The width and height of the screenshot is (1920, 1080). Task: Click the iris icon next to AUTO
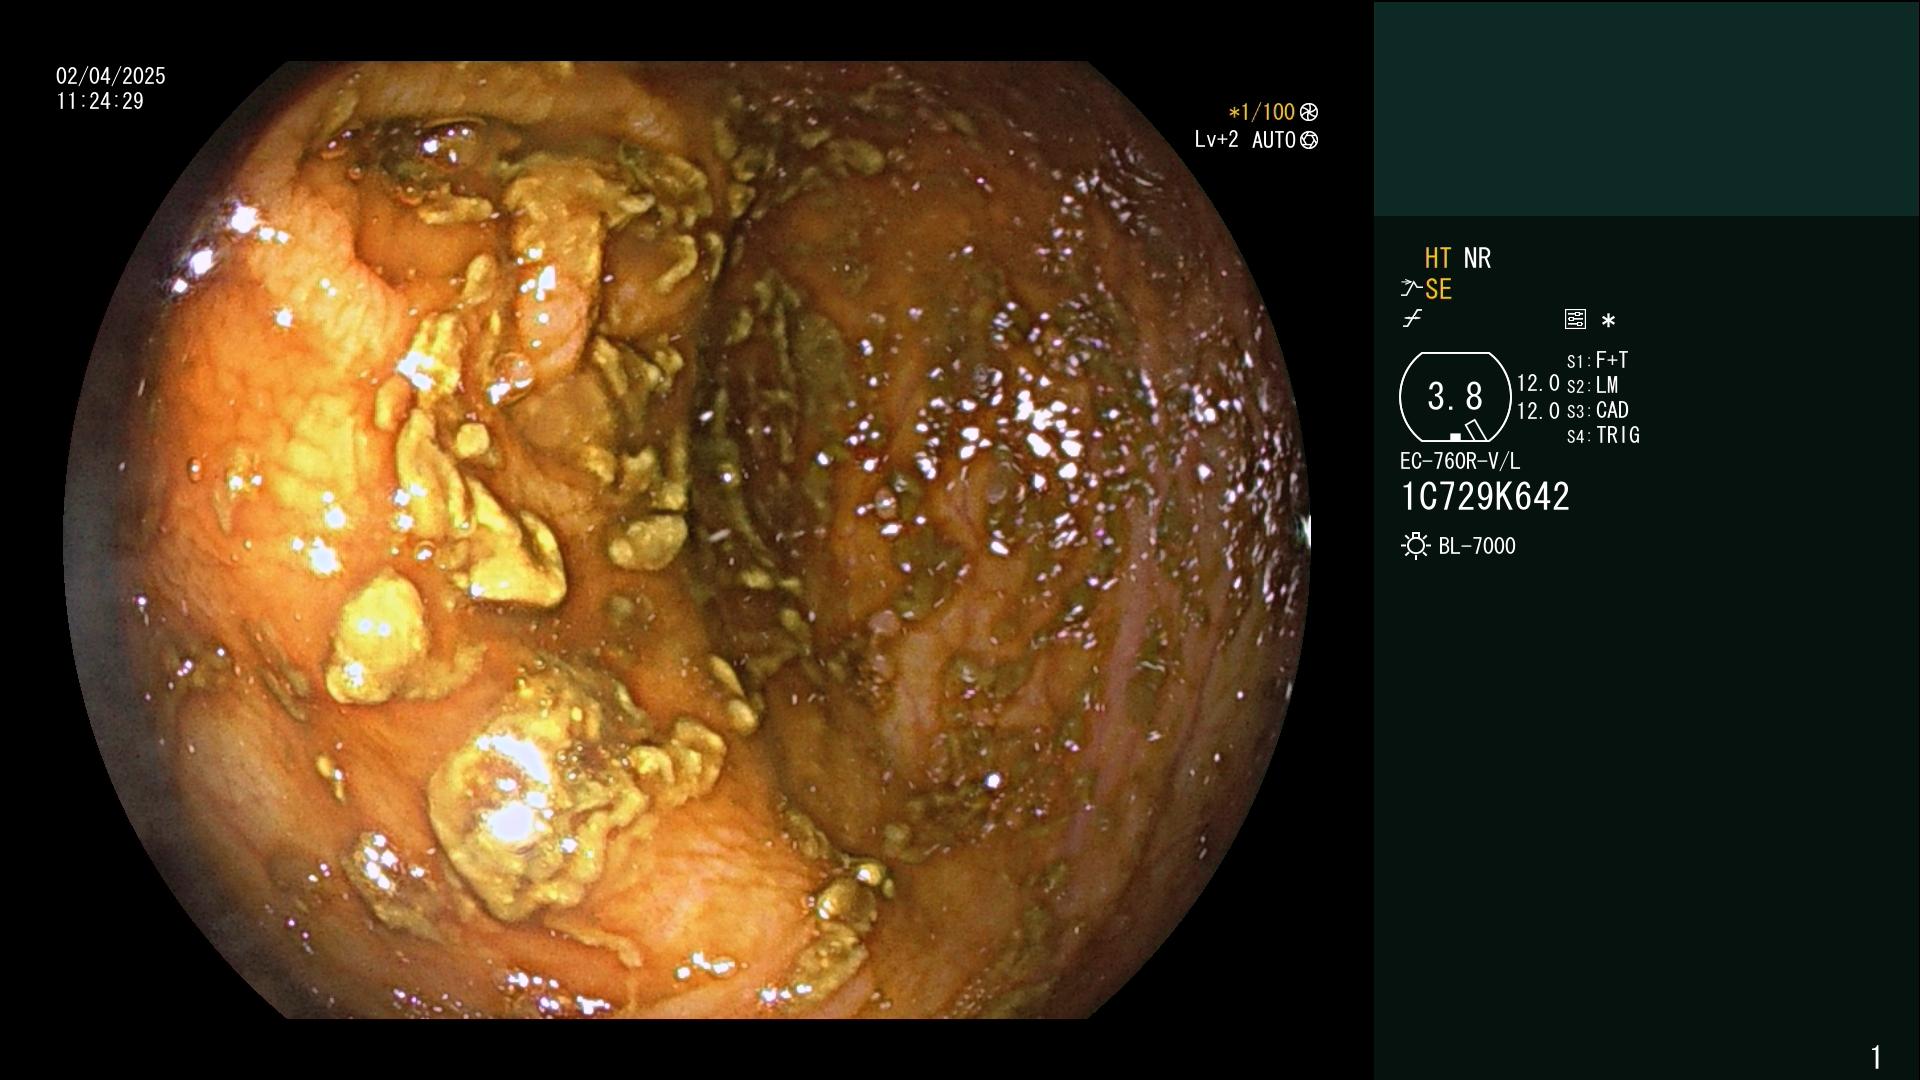[1309, 140]
